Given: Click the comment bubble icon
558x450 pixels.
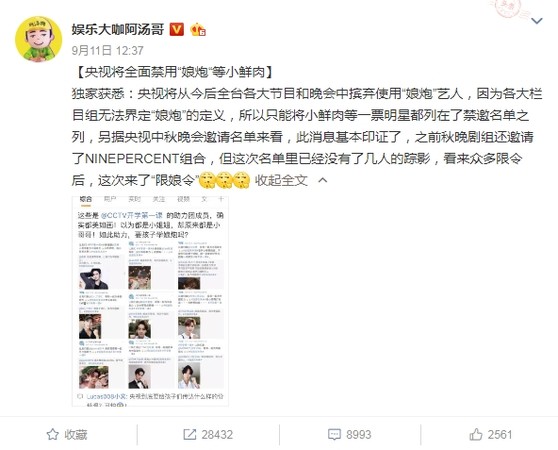Looking at the screenshot, I should pyautogui.click(x=334, y=434).
